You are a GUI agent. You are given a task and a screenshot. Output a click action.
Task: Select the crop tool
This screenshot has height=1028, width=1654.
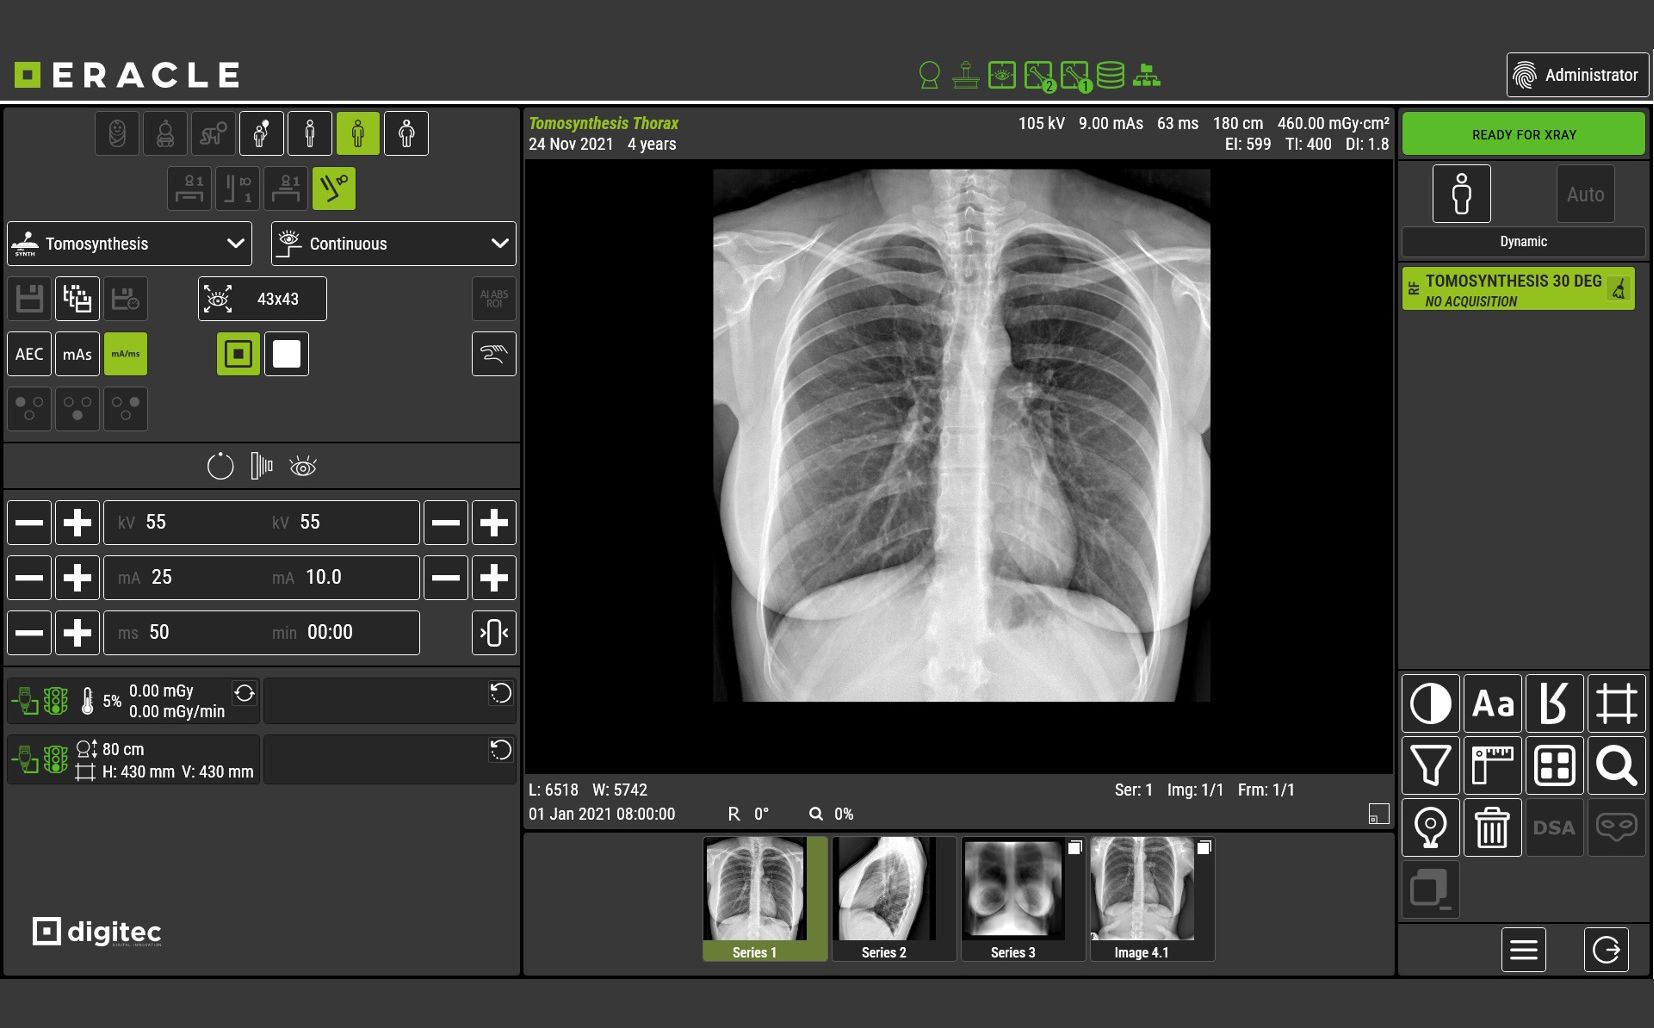tap(1617, 704)
